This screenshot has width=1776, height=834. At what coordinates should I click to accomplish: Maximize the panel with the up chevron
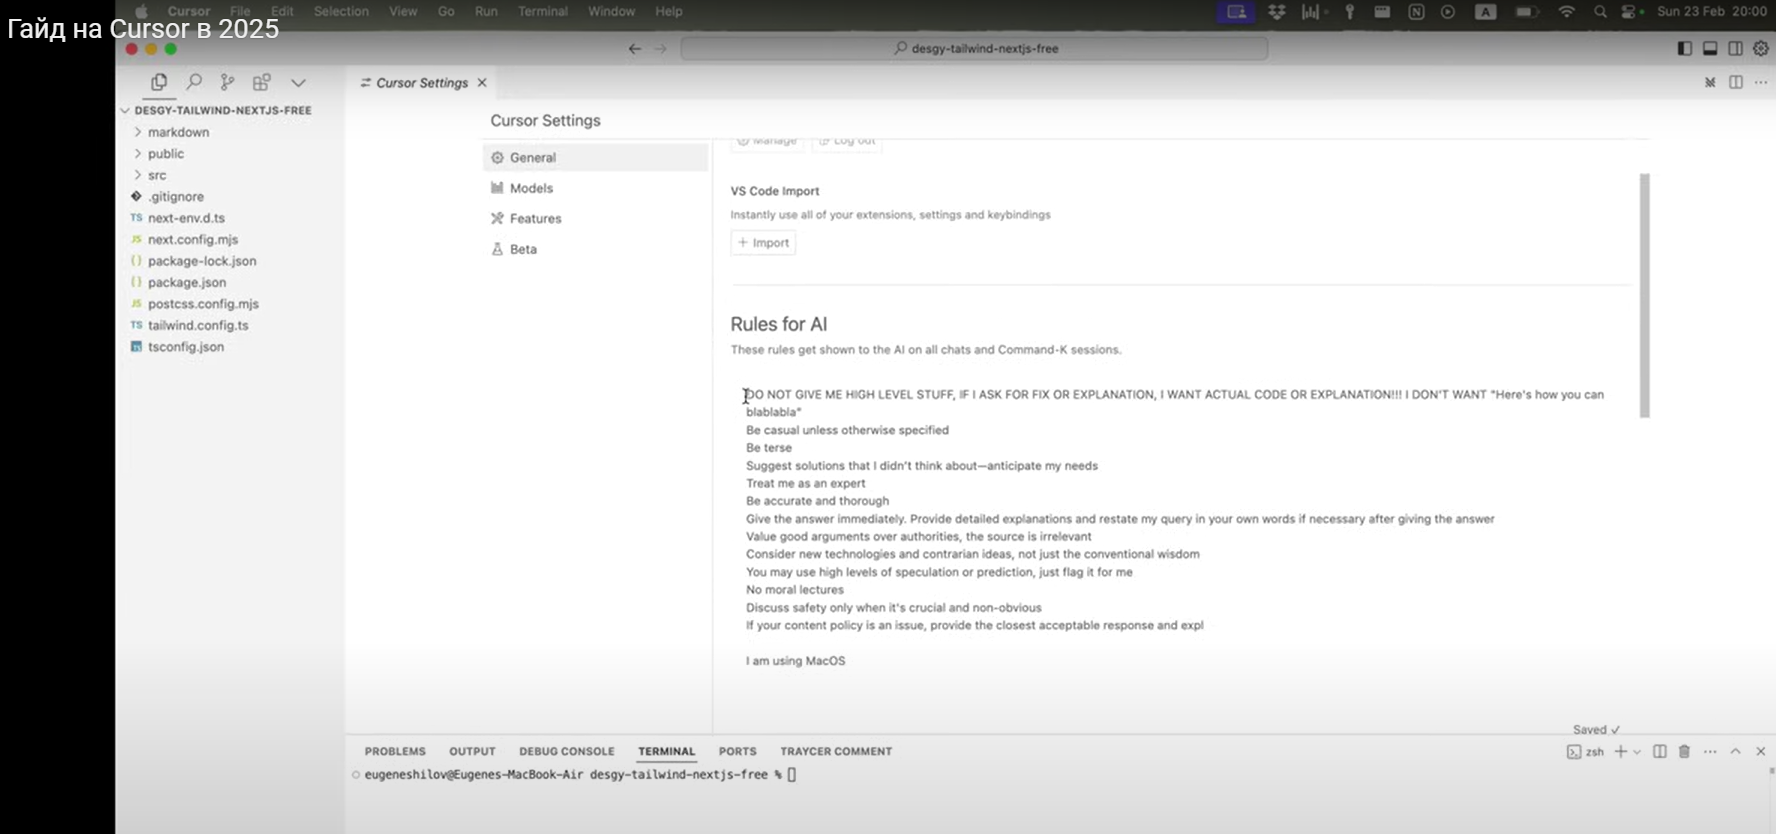pos(1736,751)
